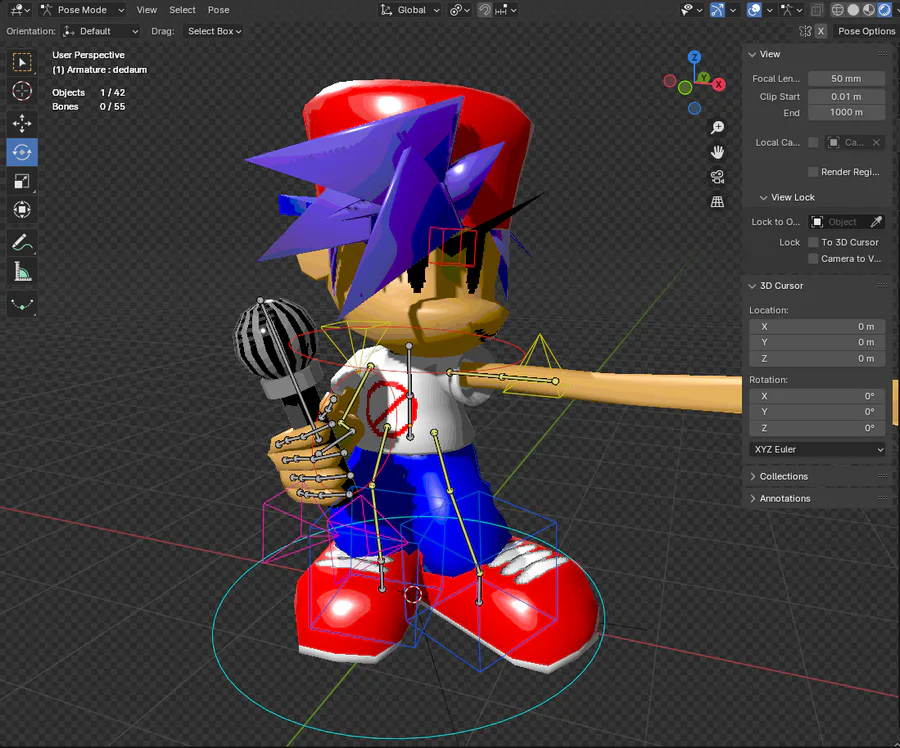Click the blue Z axis gizmo handle
This screenshot has width=900, height=748.
(695, 57)
